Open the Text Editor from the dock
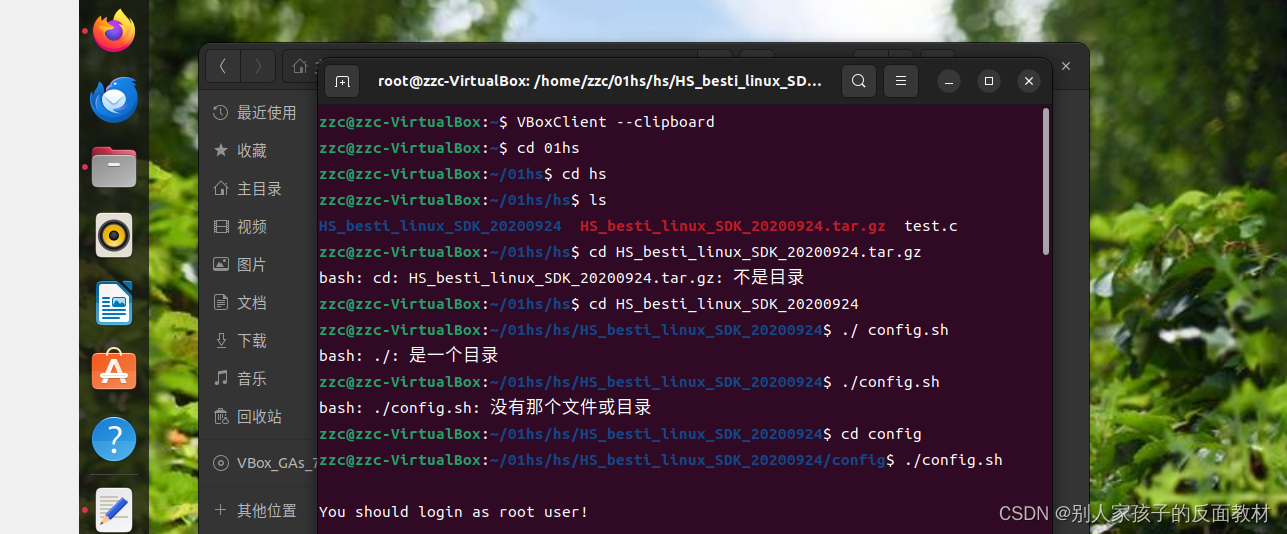The height and width of the screenshot is (534, 1287). pyautogui.click(x=114, y=508)
